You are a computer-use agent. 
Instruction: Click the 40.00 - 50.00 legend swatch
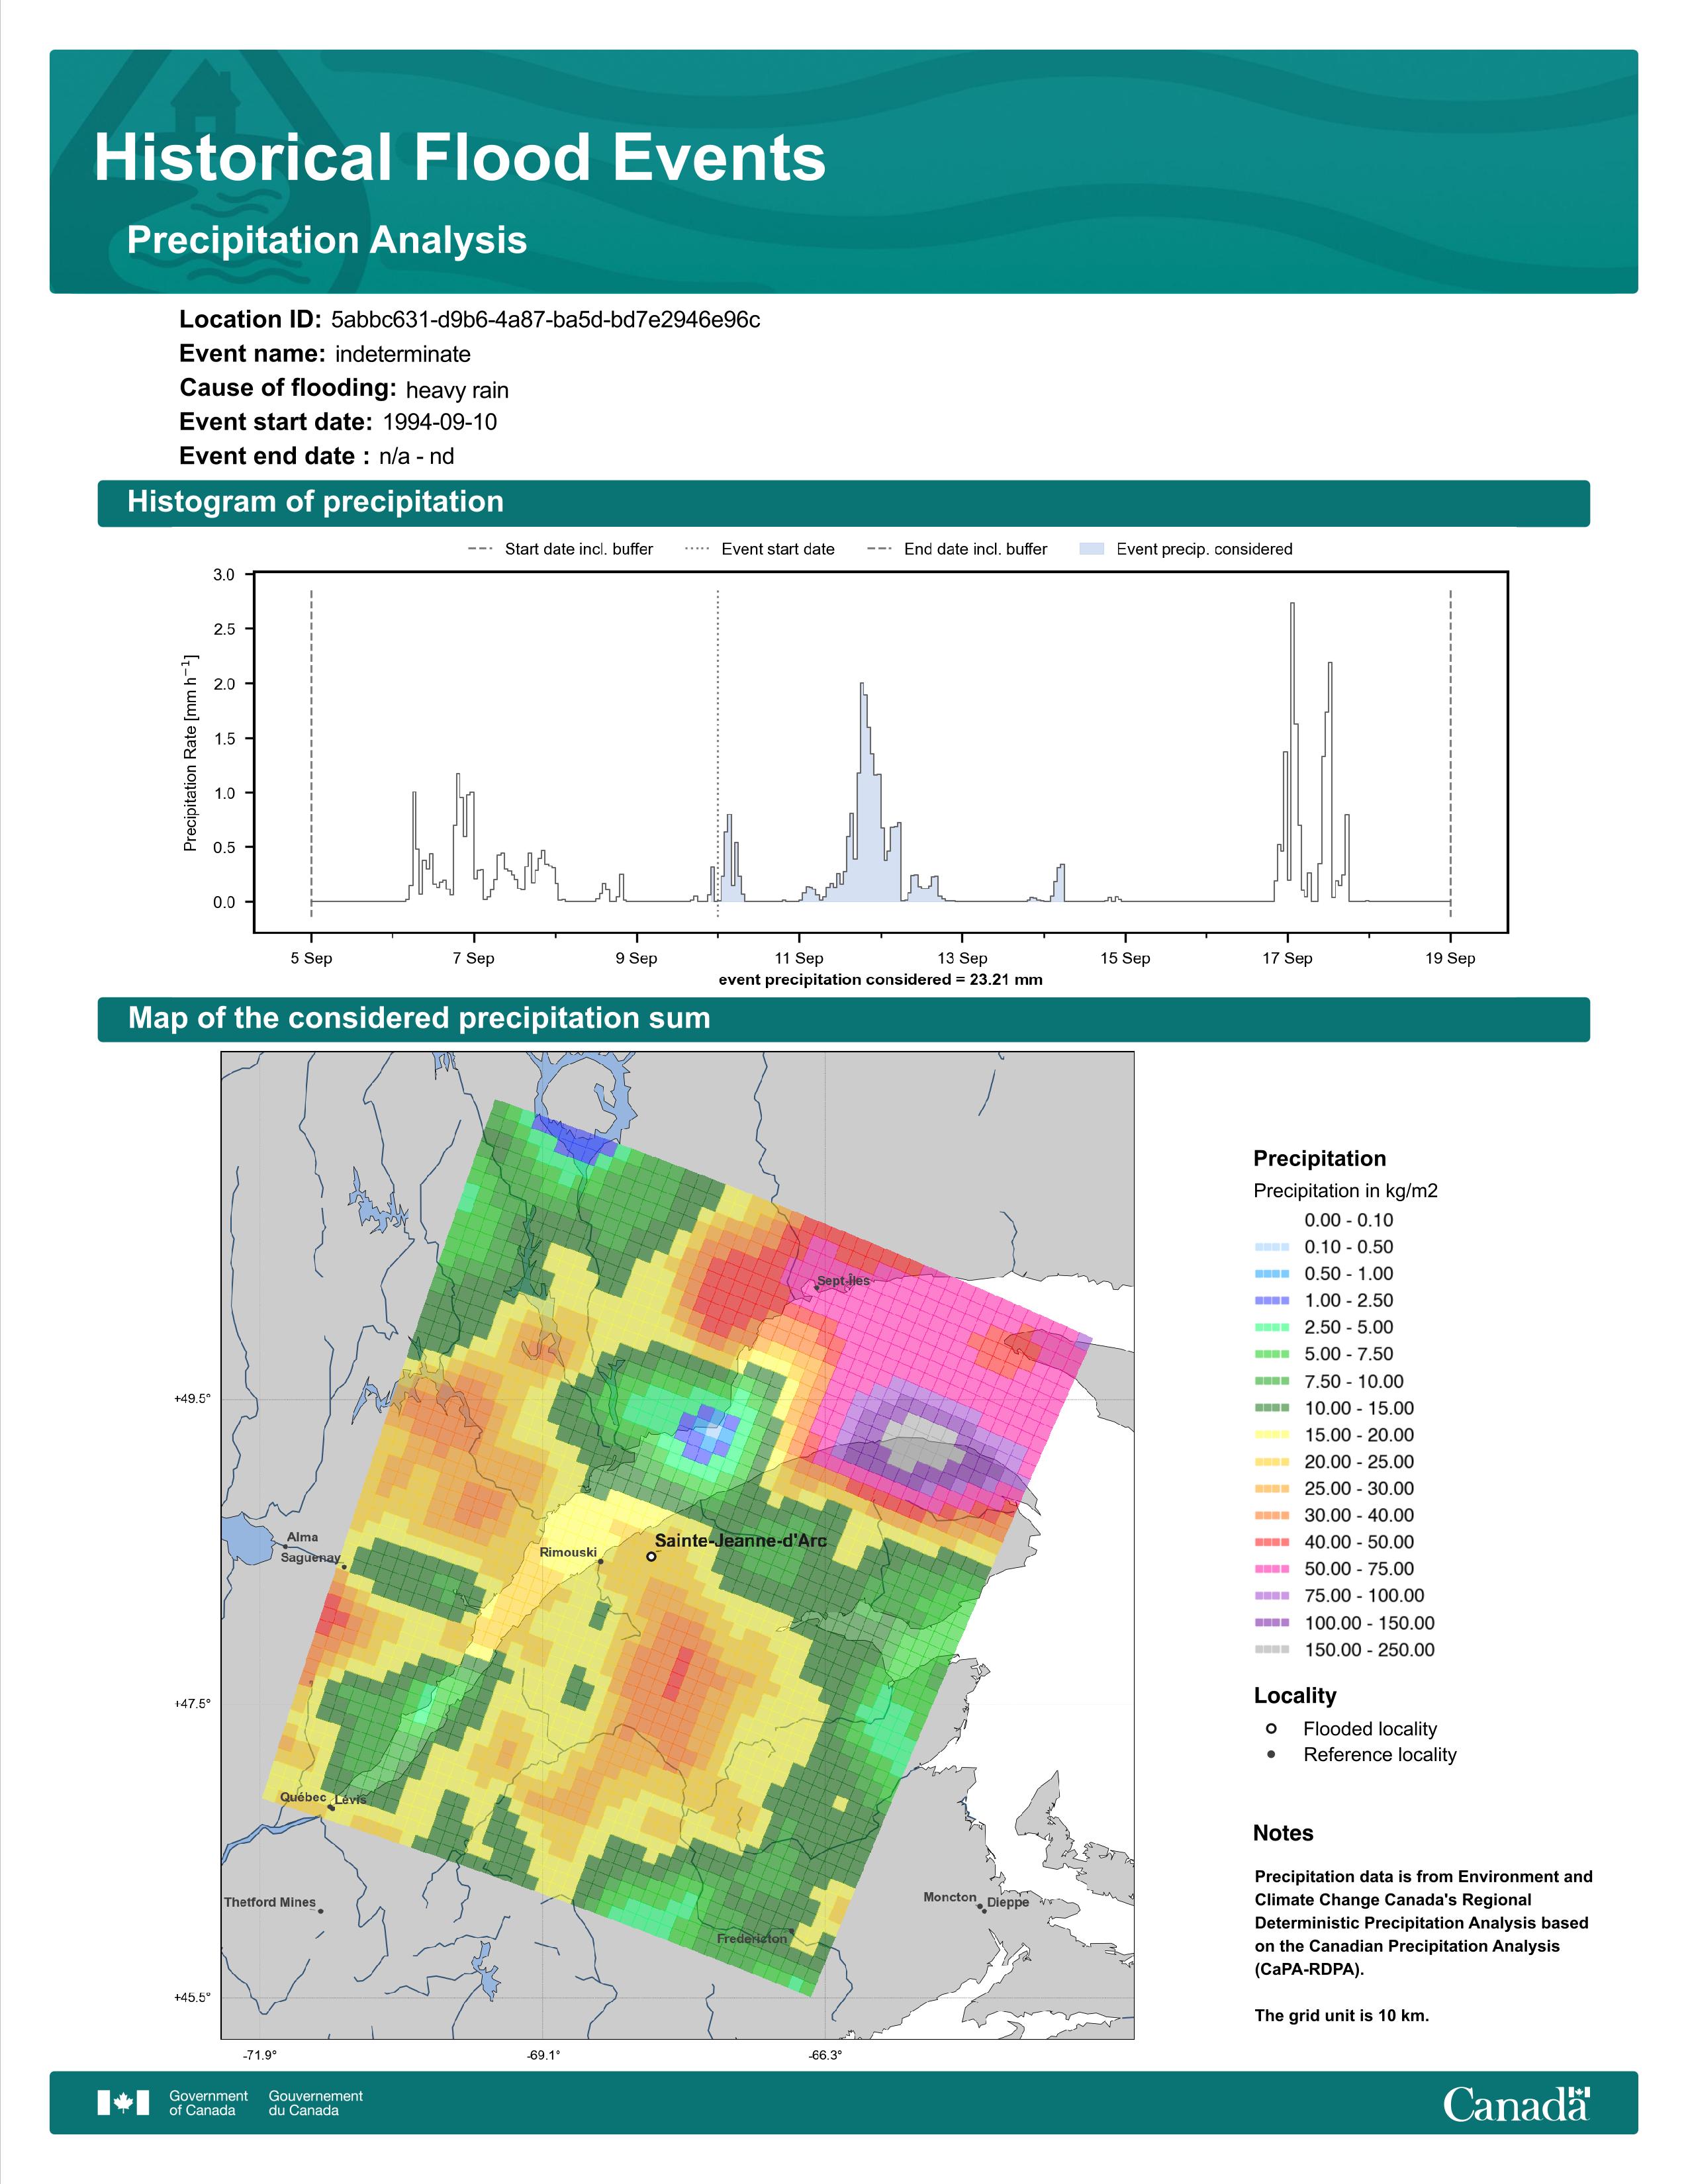1272,1542
